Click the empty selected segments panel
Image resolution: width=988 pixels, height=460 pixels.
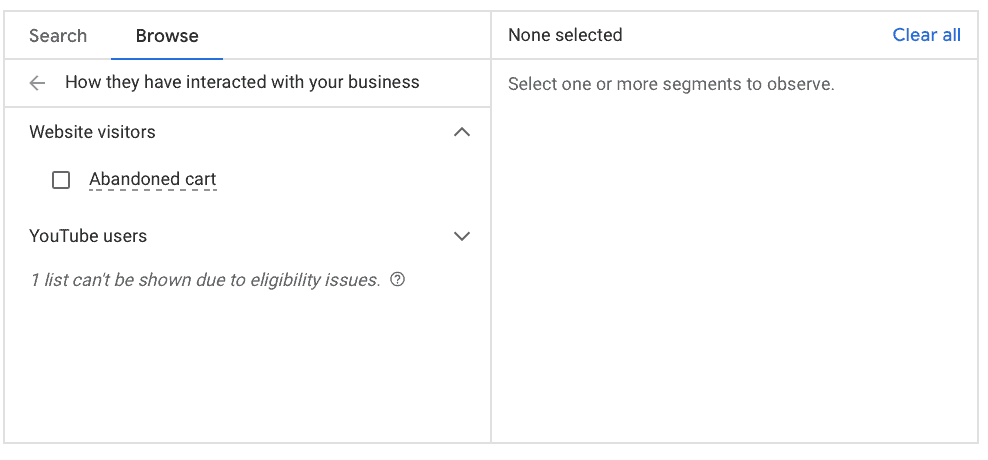[734, 270]
